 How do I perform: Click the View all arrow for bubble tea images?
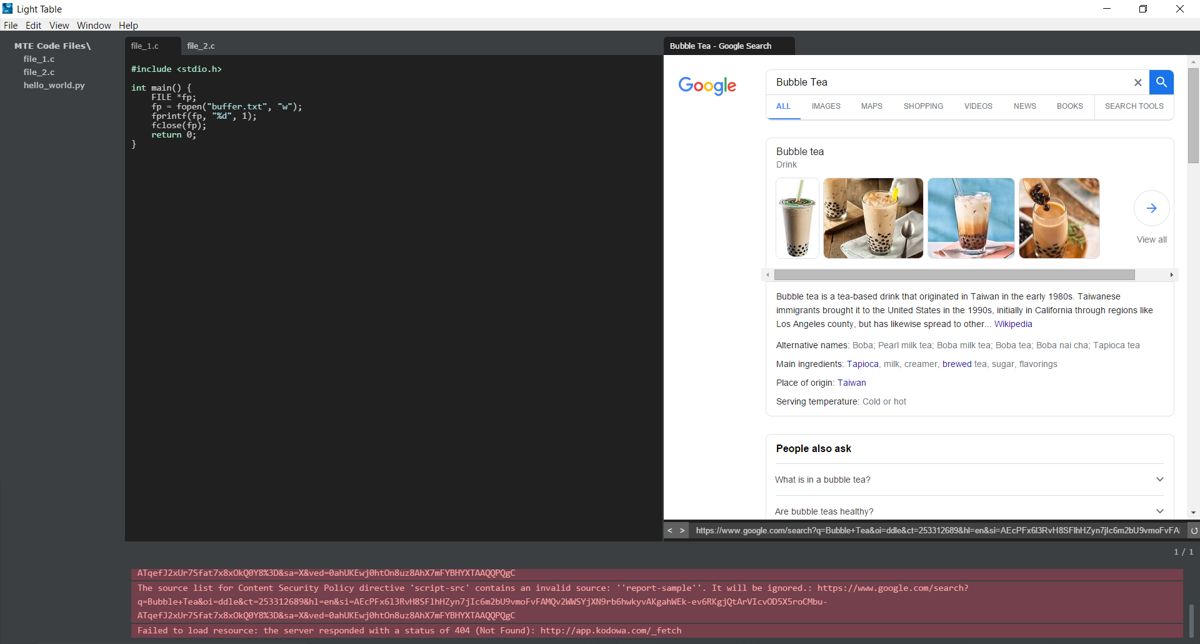point(1151,208)
